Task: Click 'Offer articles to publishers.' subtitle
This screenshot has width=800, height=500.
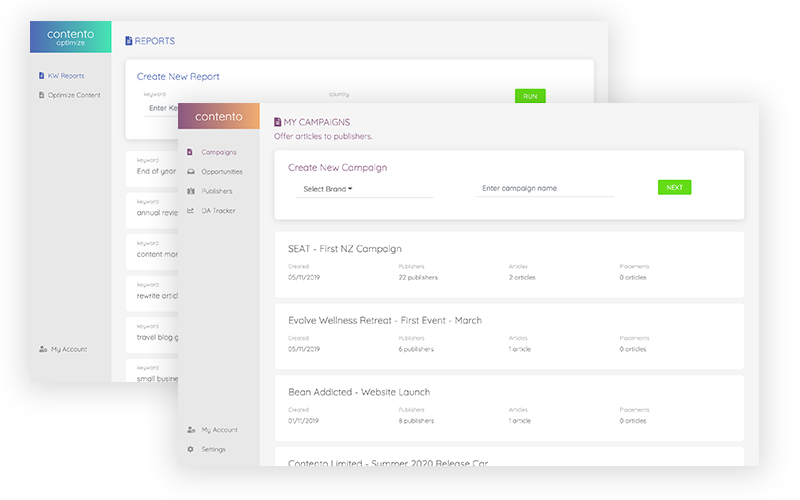Action: (323, 136)
